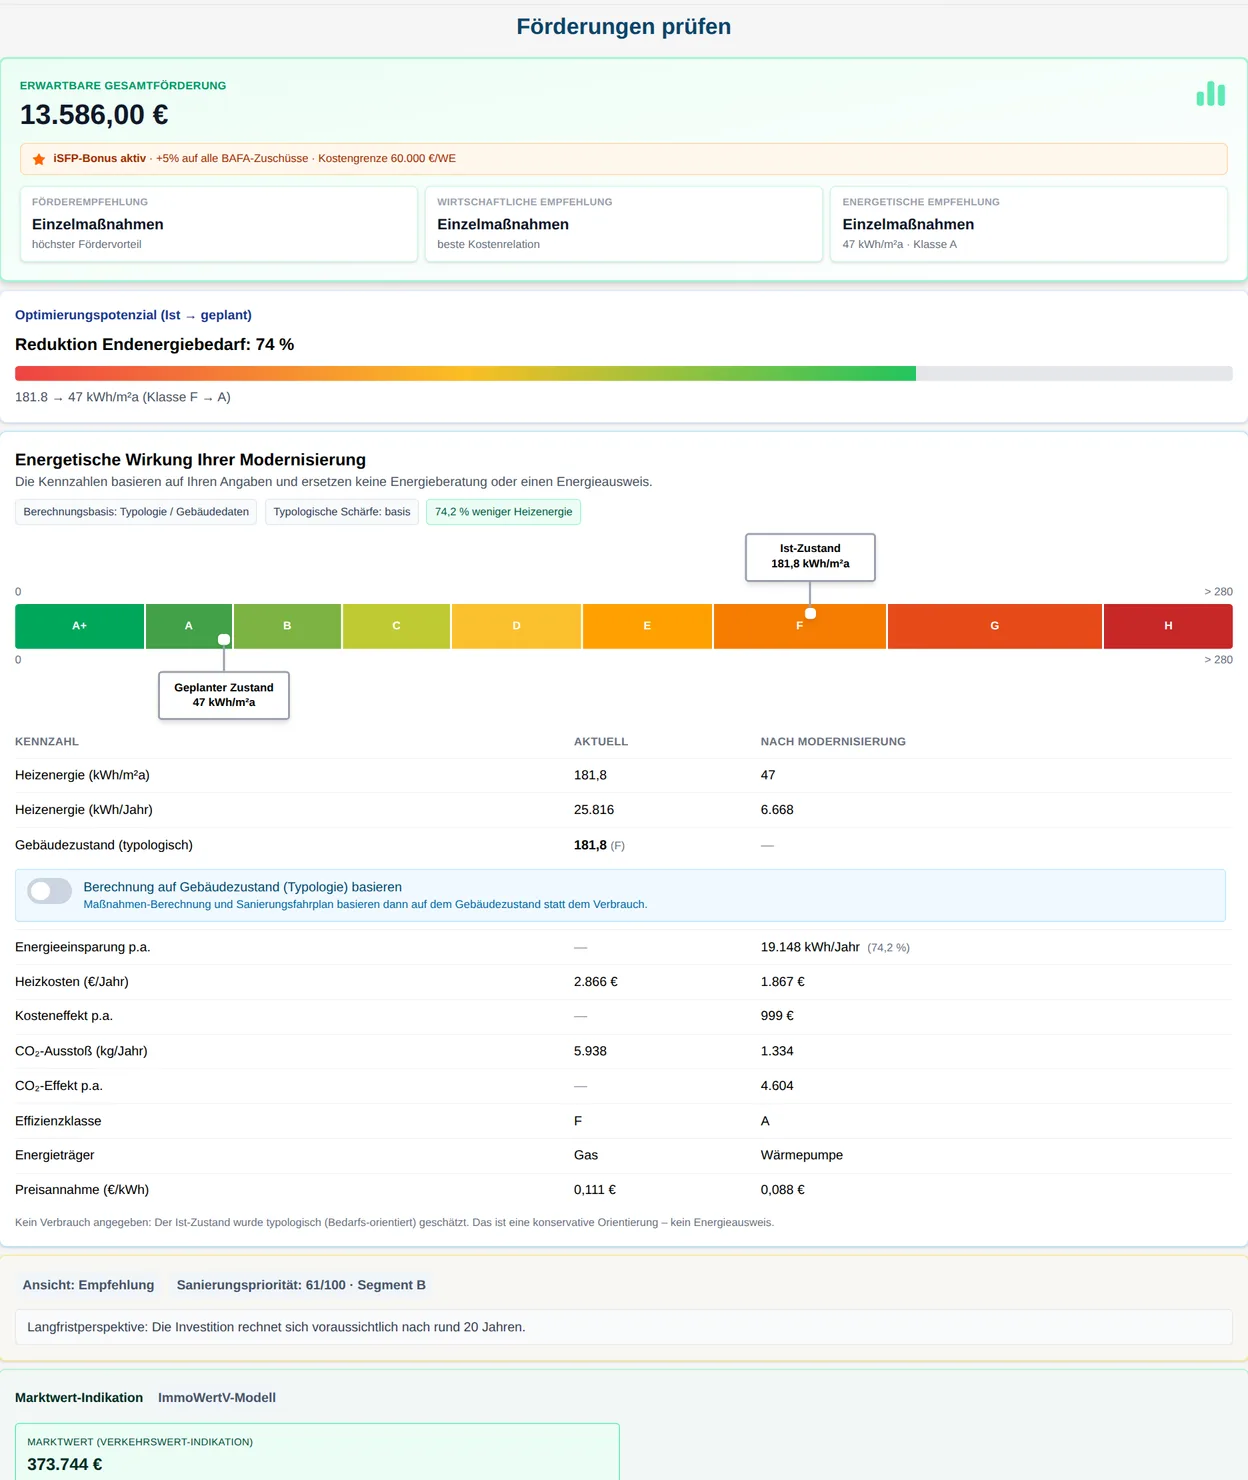Select efficiency class H segment
The width and height of the screenshot is (1248, 1480).
tap(1168, 626)
